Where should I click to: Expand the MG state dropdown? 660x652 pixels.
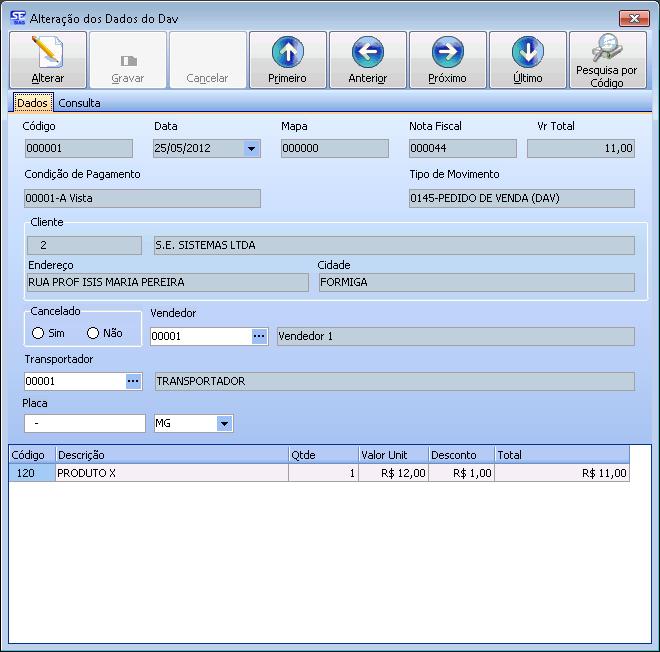(224, 424)
